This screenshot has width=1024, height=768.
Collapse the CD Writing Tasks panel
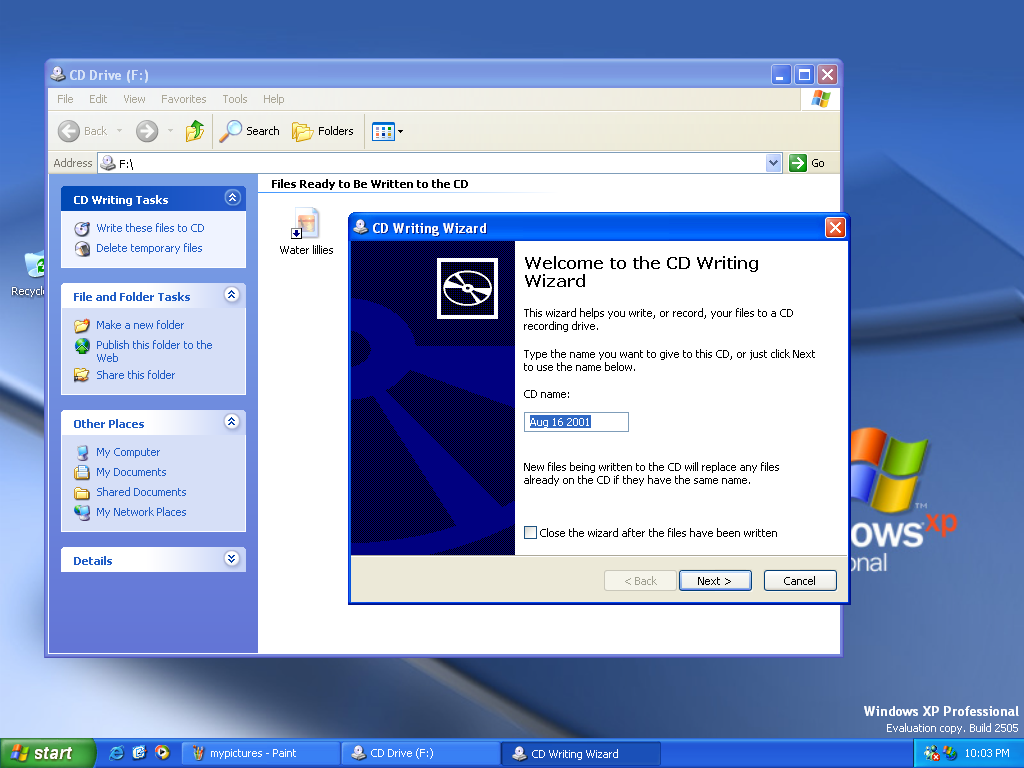232,198
